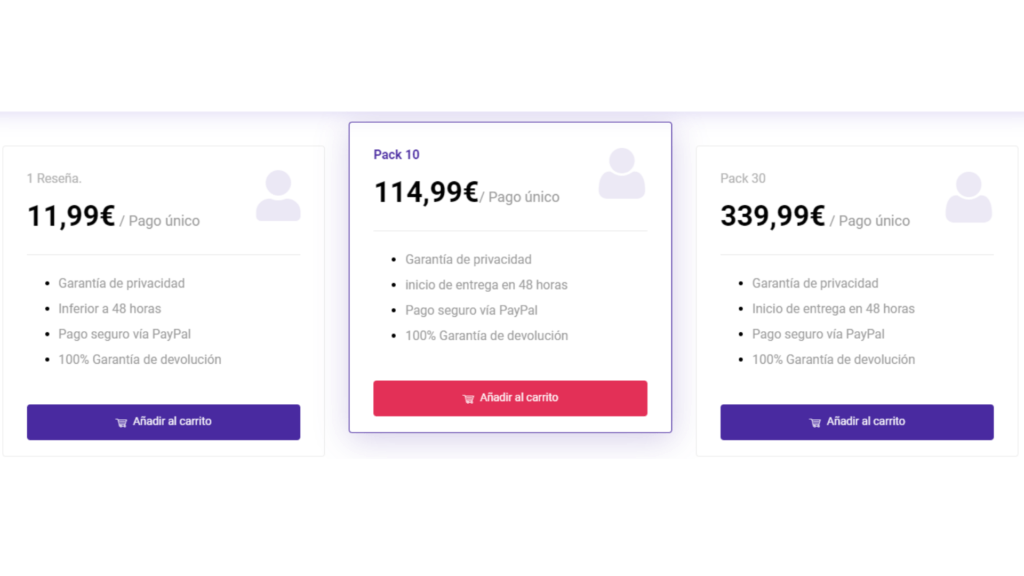1024x576 pixels.
Task: Click 'Inicio de entrega en 48 horas' in Pack 30
Action: [x=833, y=308]
